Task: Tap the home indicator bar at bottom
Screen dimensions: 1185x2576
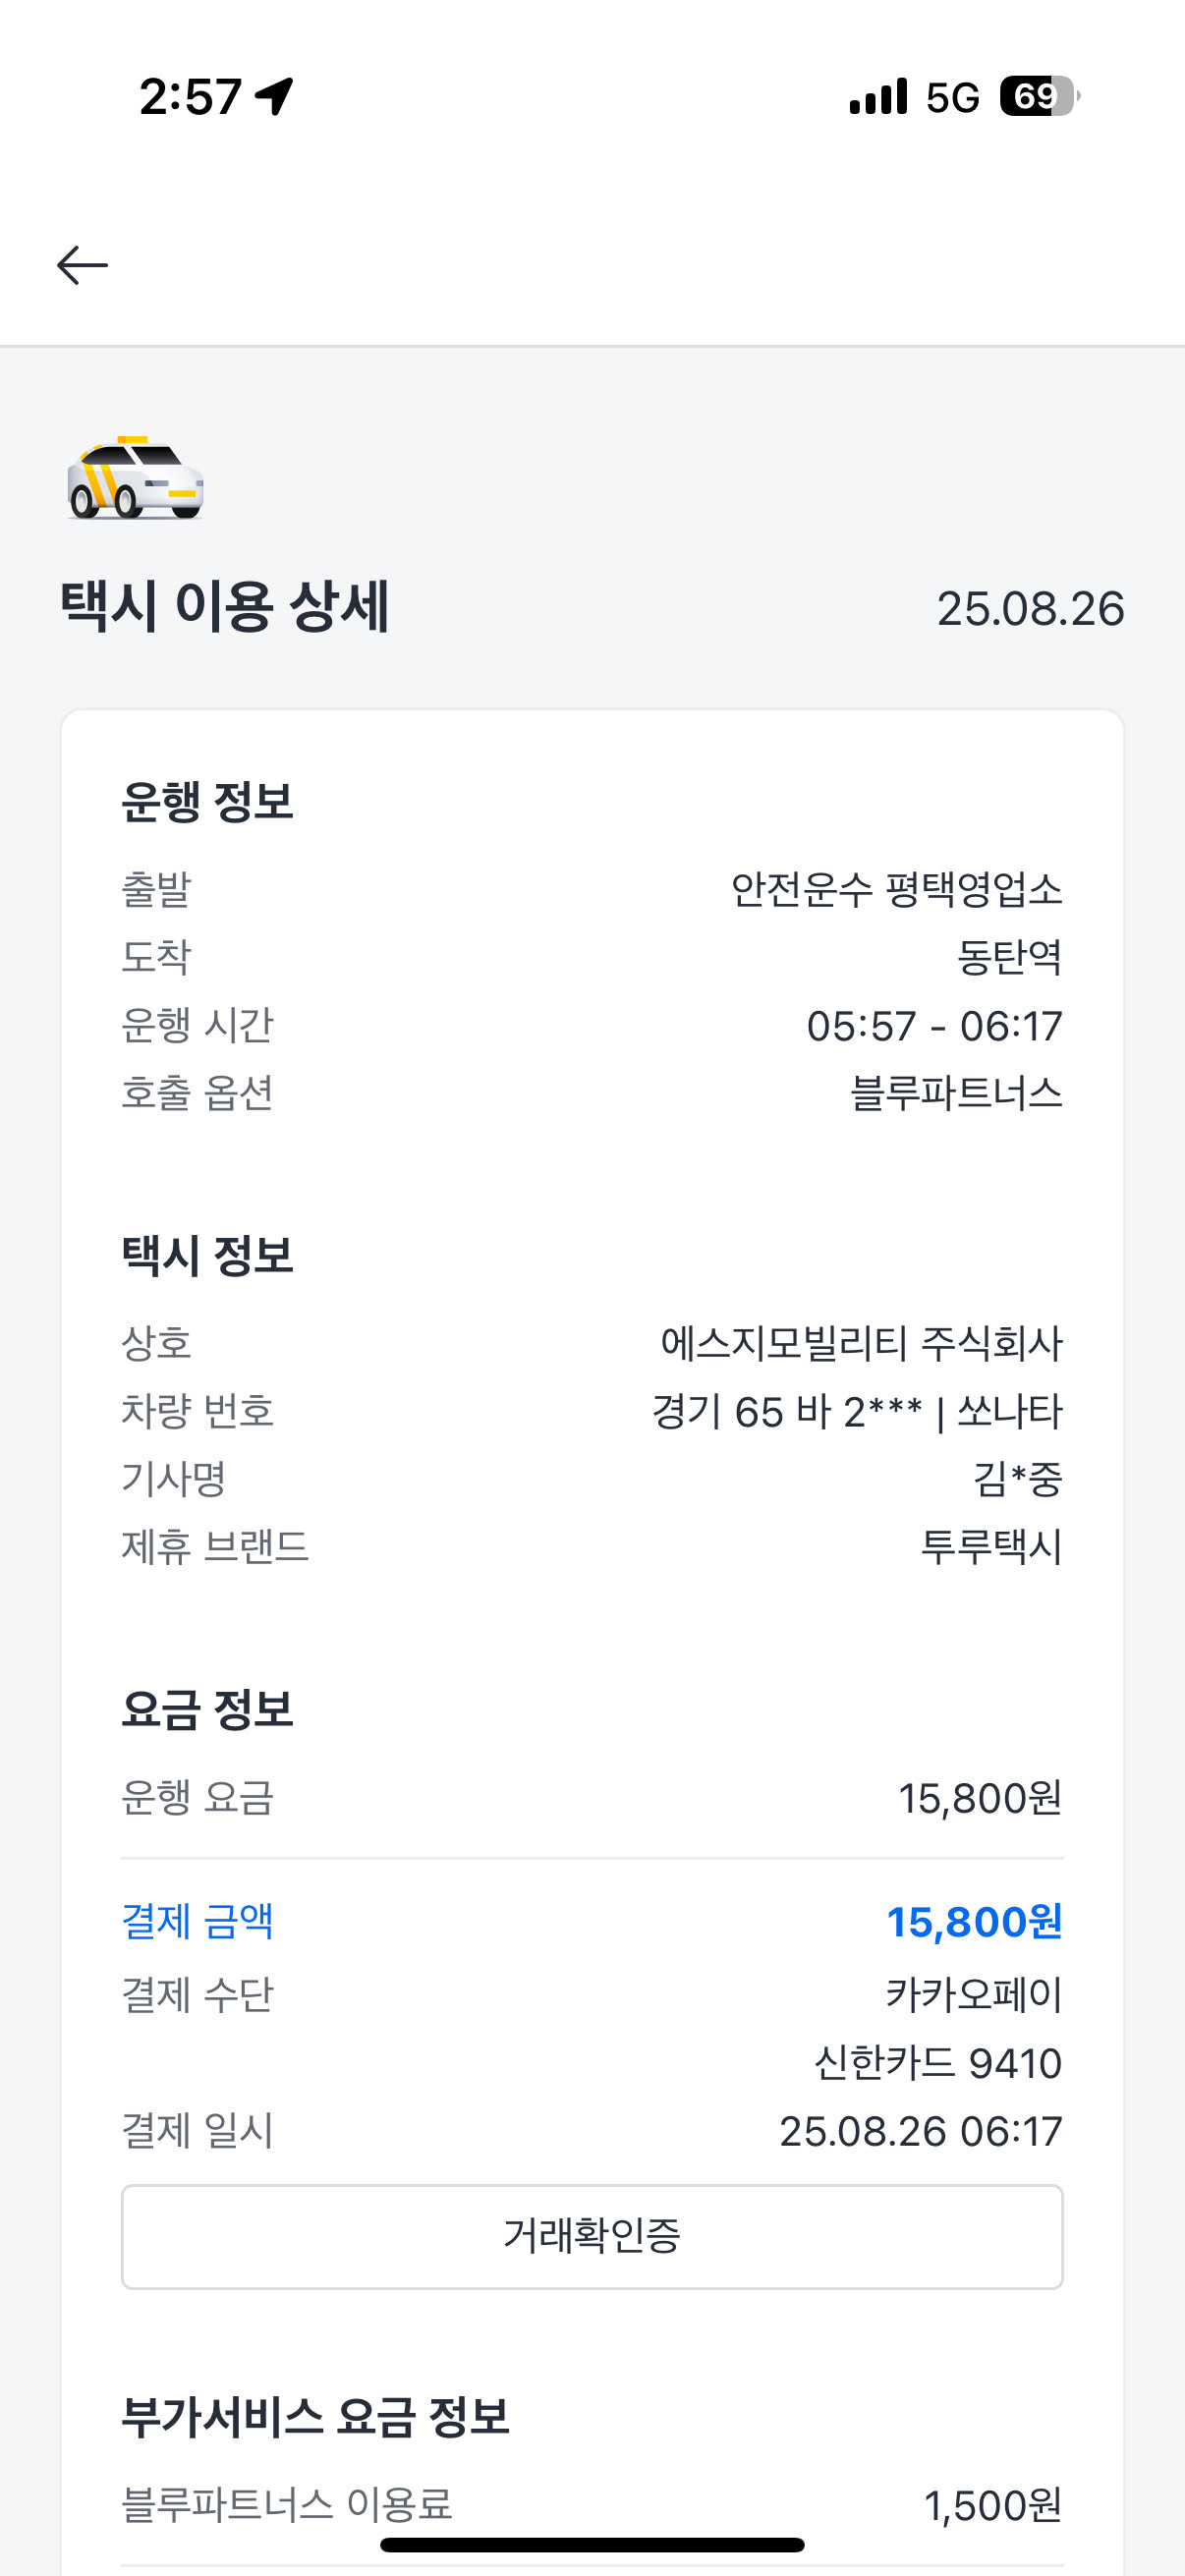Action: tap(592, 2544)
